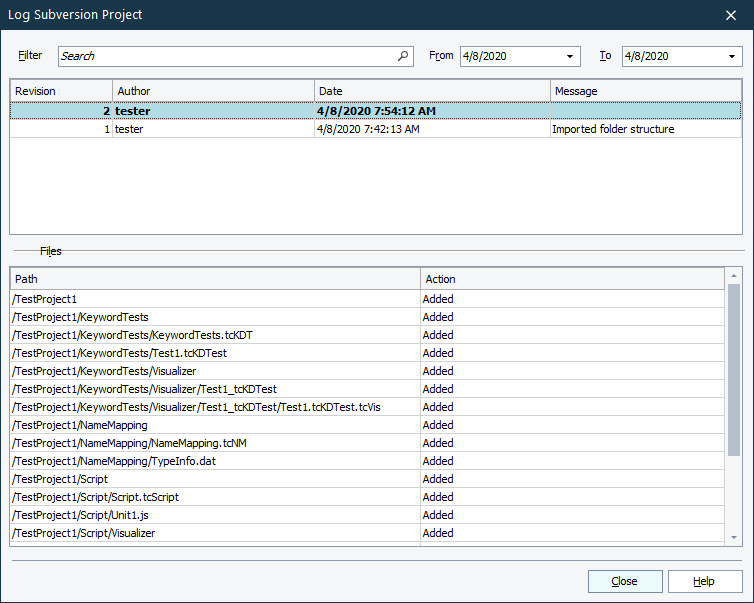Sort by the Message column header

coord(646,91)
